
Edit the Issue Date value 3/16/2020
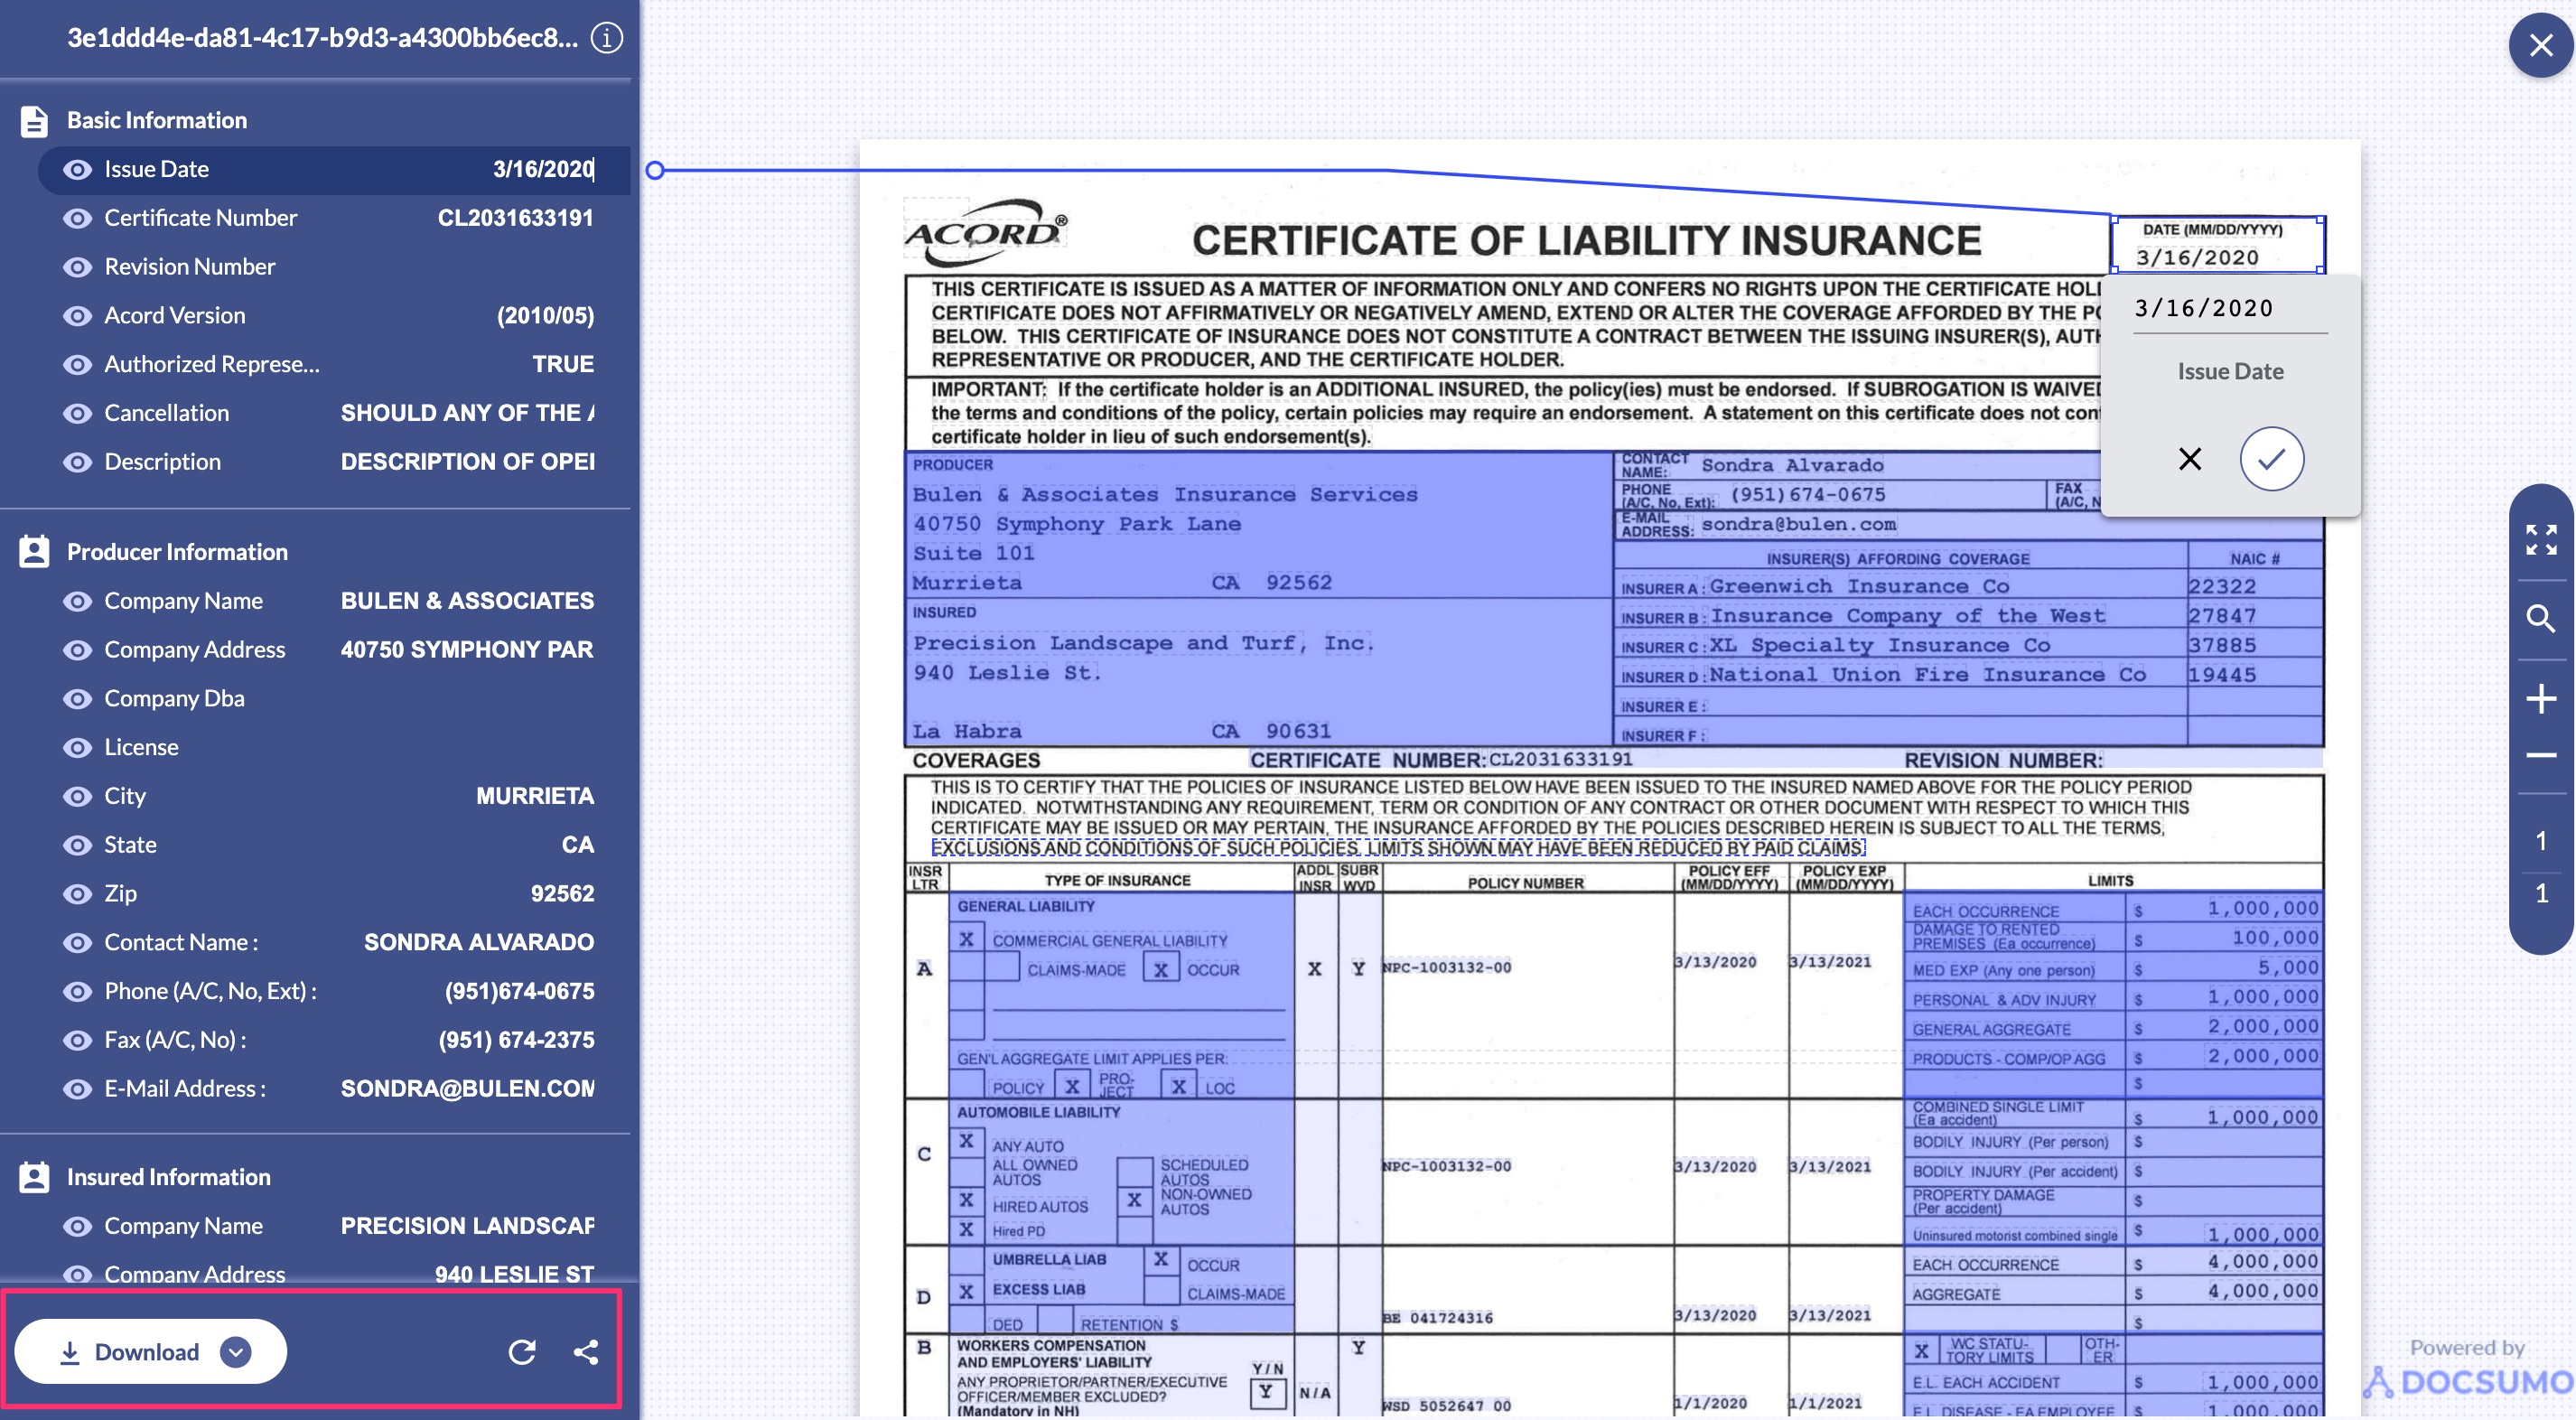point(543,170)
